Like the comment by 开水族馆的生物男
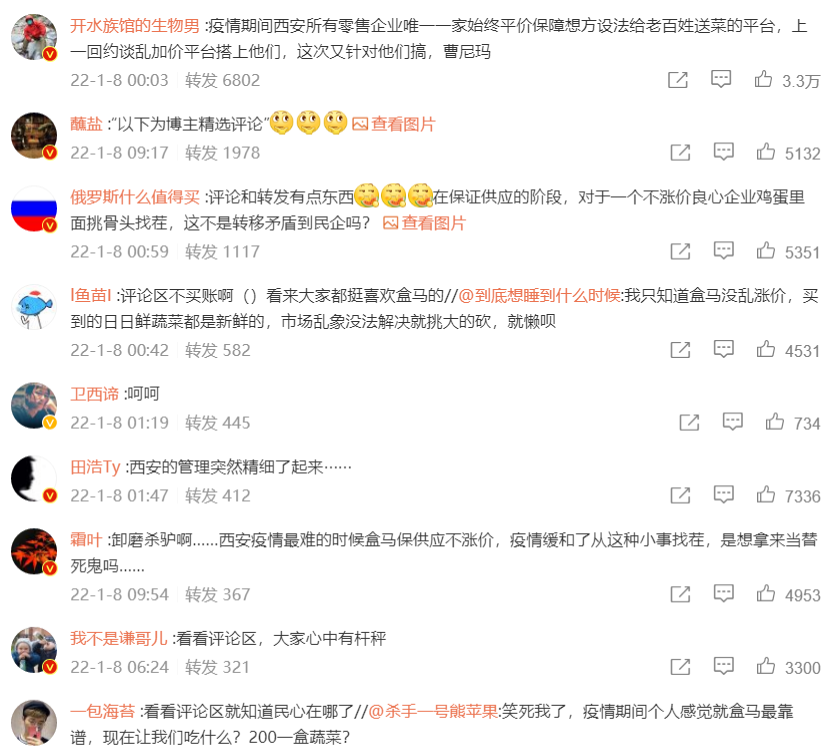 pyautogui.click(x=763, y=79)
